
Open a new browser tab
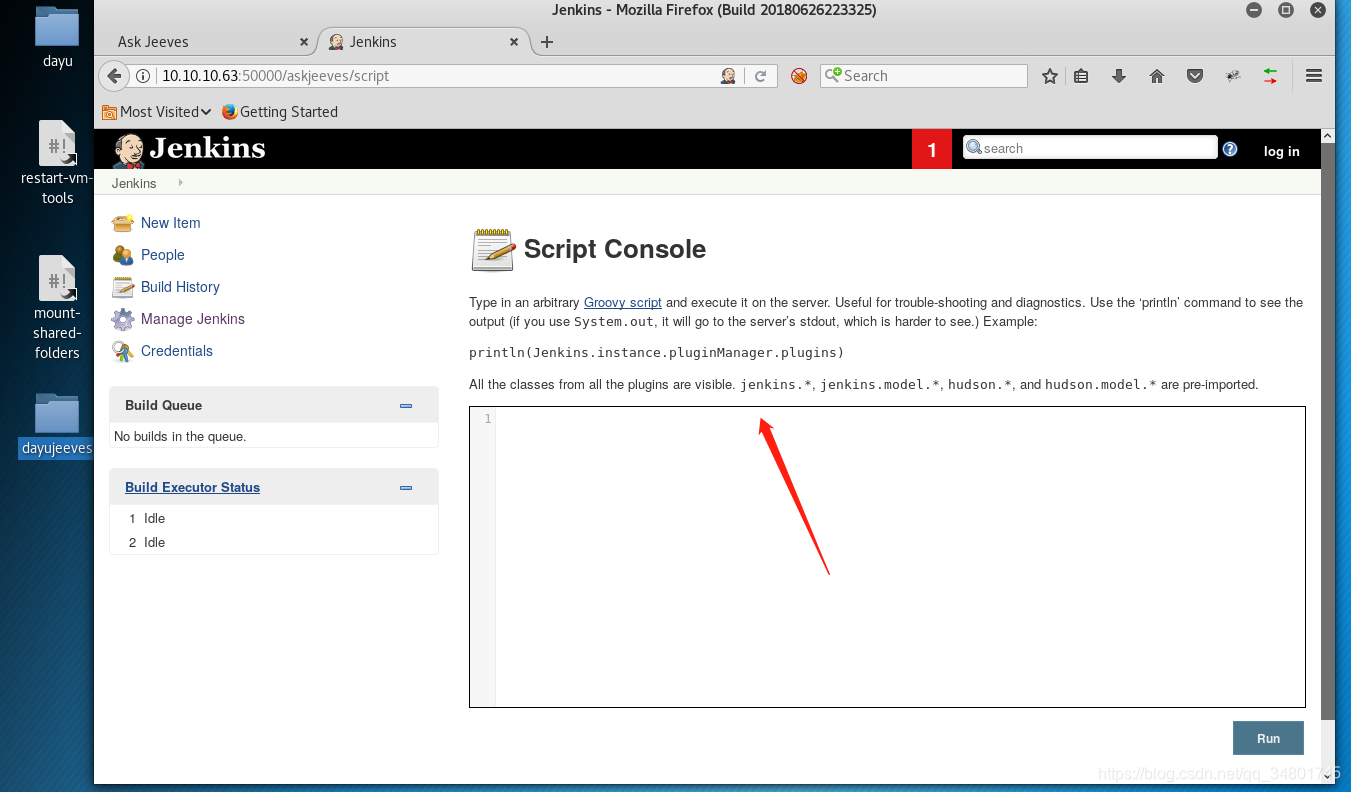click(547, 42)
